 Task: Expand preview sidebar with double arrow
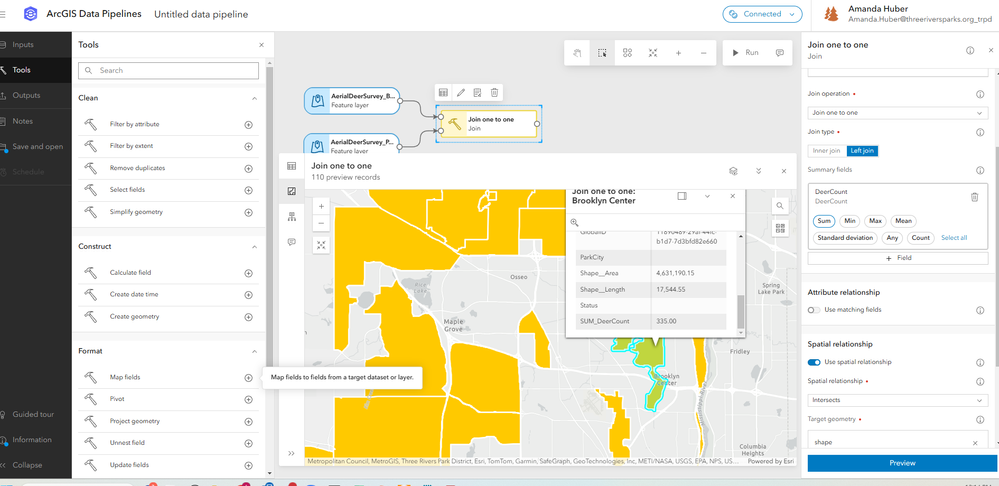(292, 453)
